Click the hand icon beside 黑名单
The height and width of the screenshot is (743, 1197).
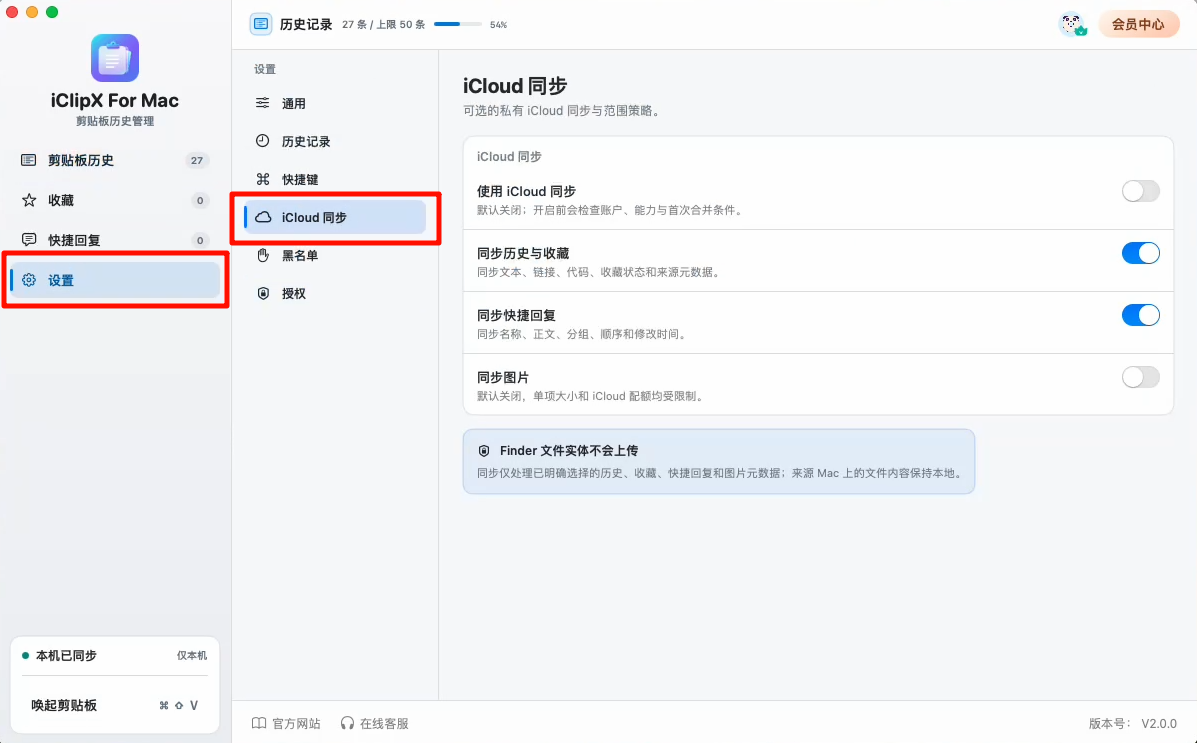click(263, 255)
